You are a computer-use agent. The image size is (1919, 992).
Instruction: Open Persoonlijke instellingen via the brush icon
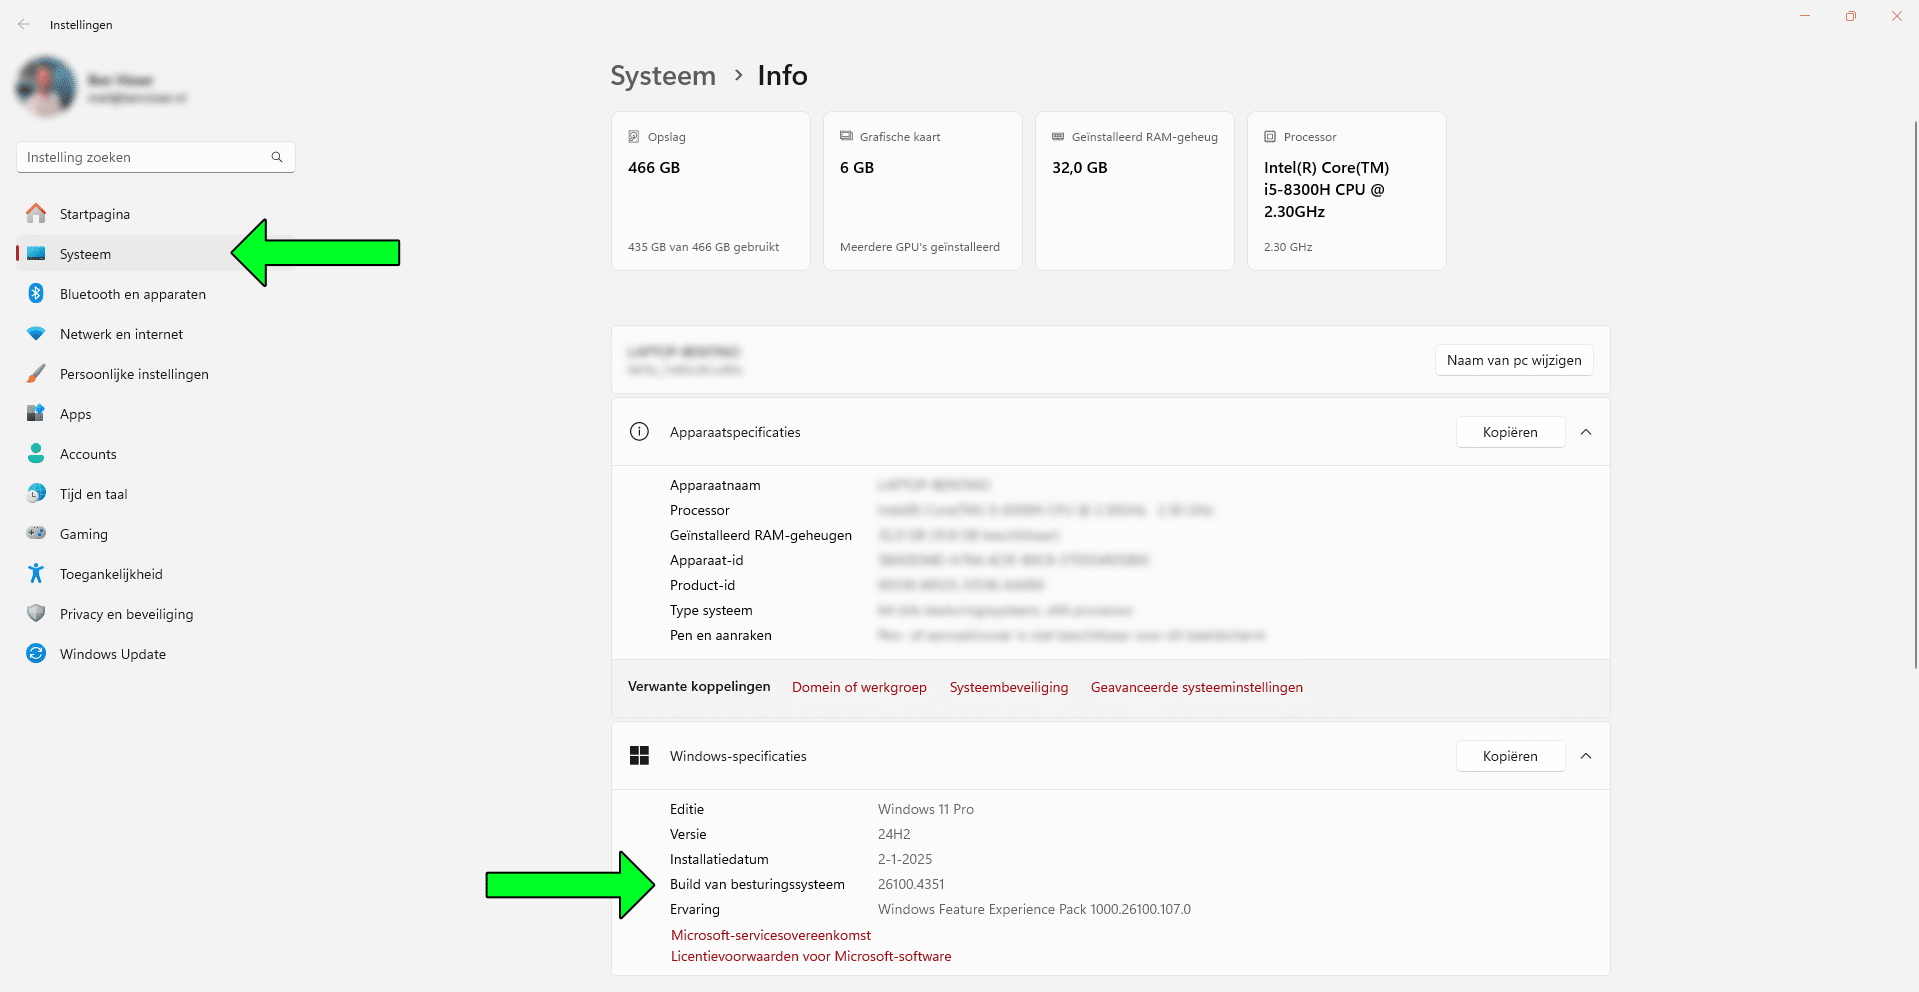coord(36,374)
